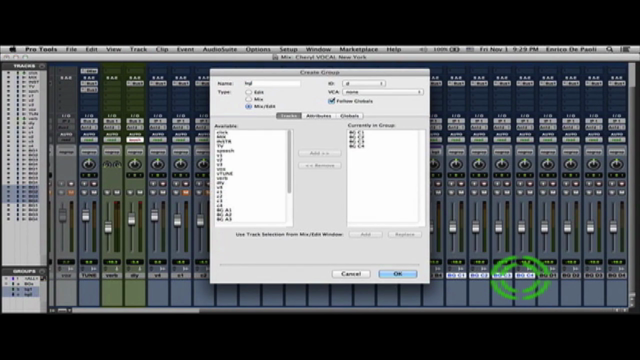Solo the BG C1 track
Screen dimensions: 640x360
point(451,192)
